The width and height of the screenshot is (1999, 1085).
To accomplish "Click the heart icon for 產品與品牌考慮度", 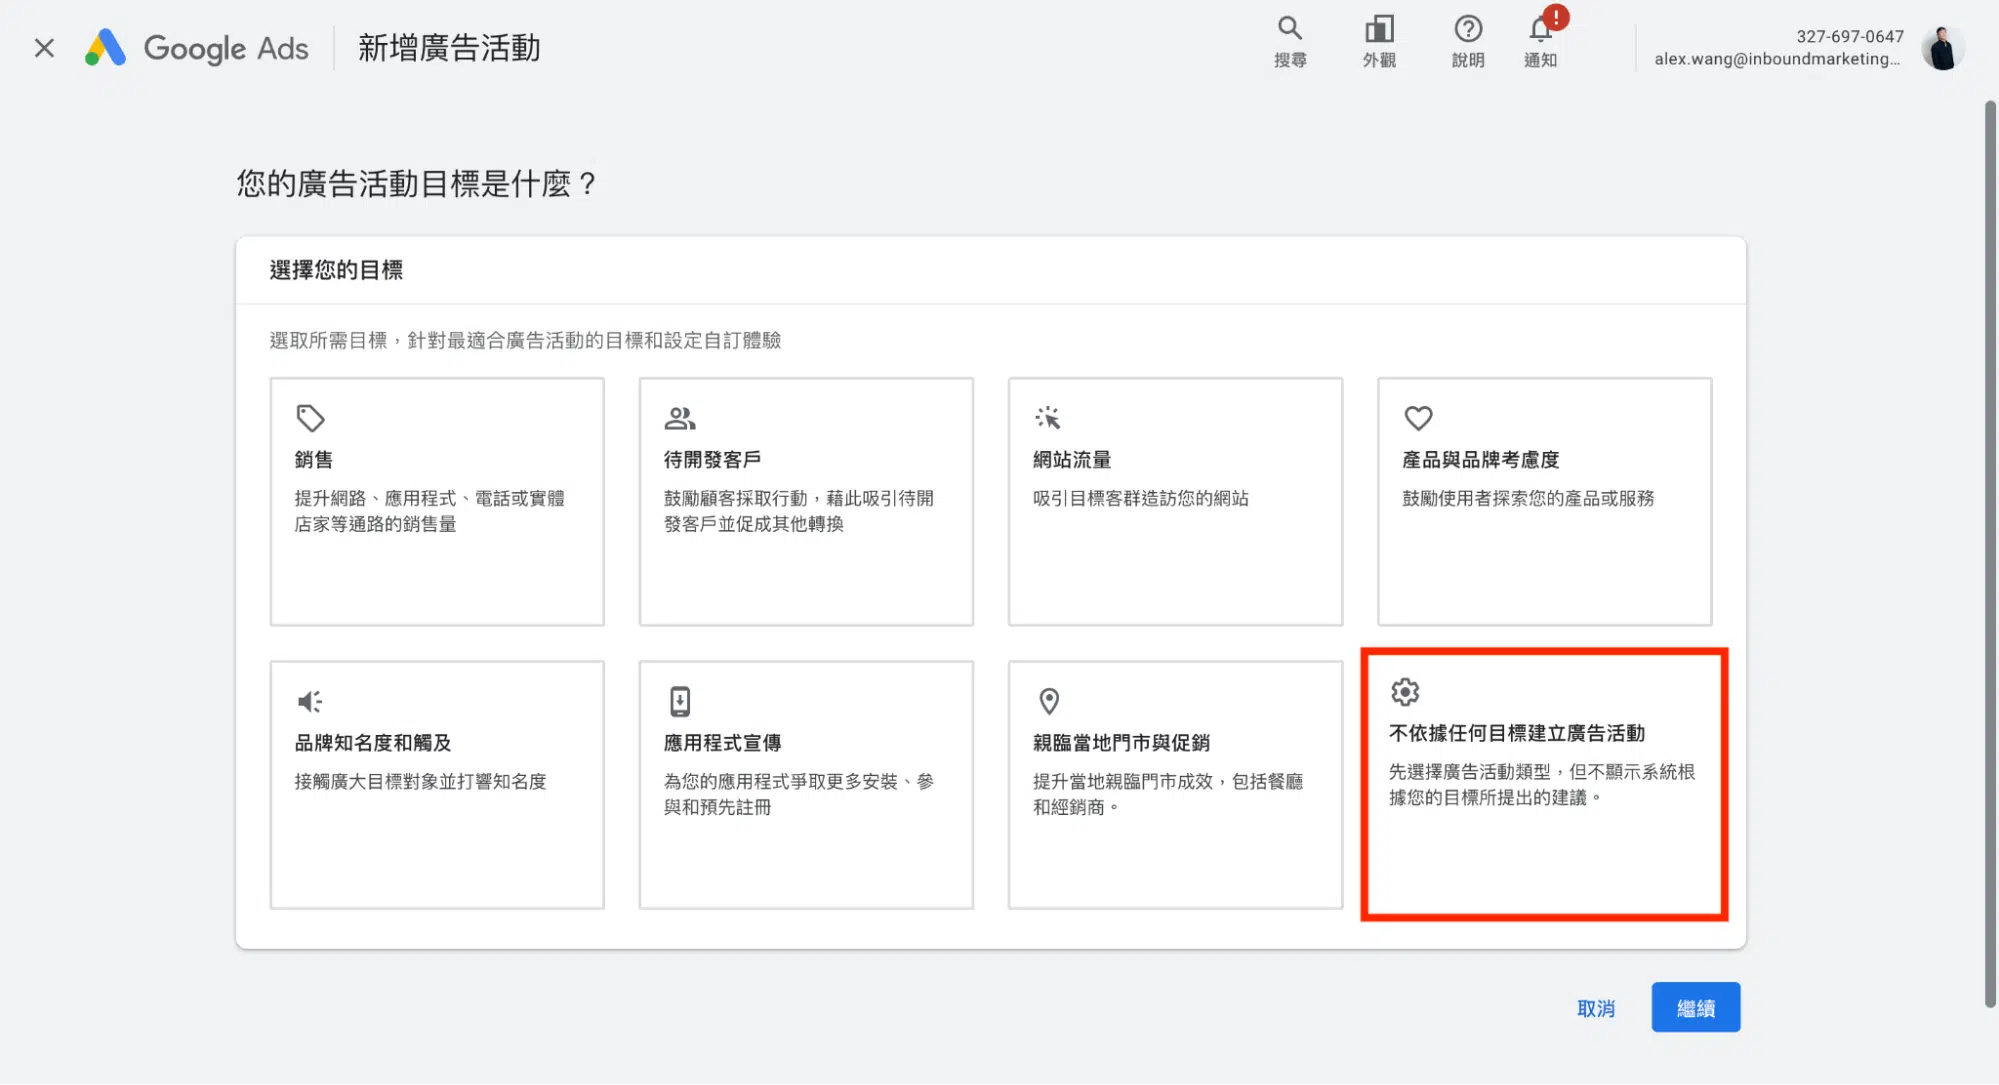I will point(1418,418).
